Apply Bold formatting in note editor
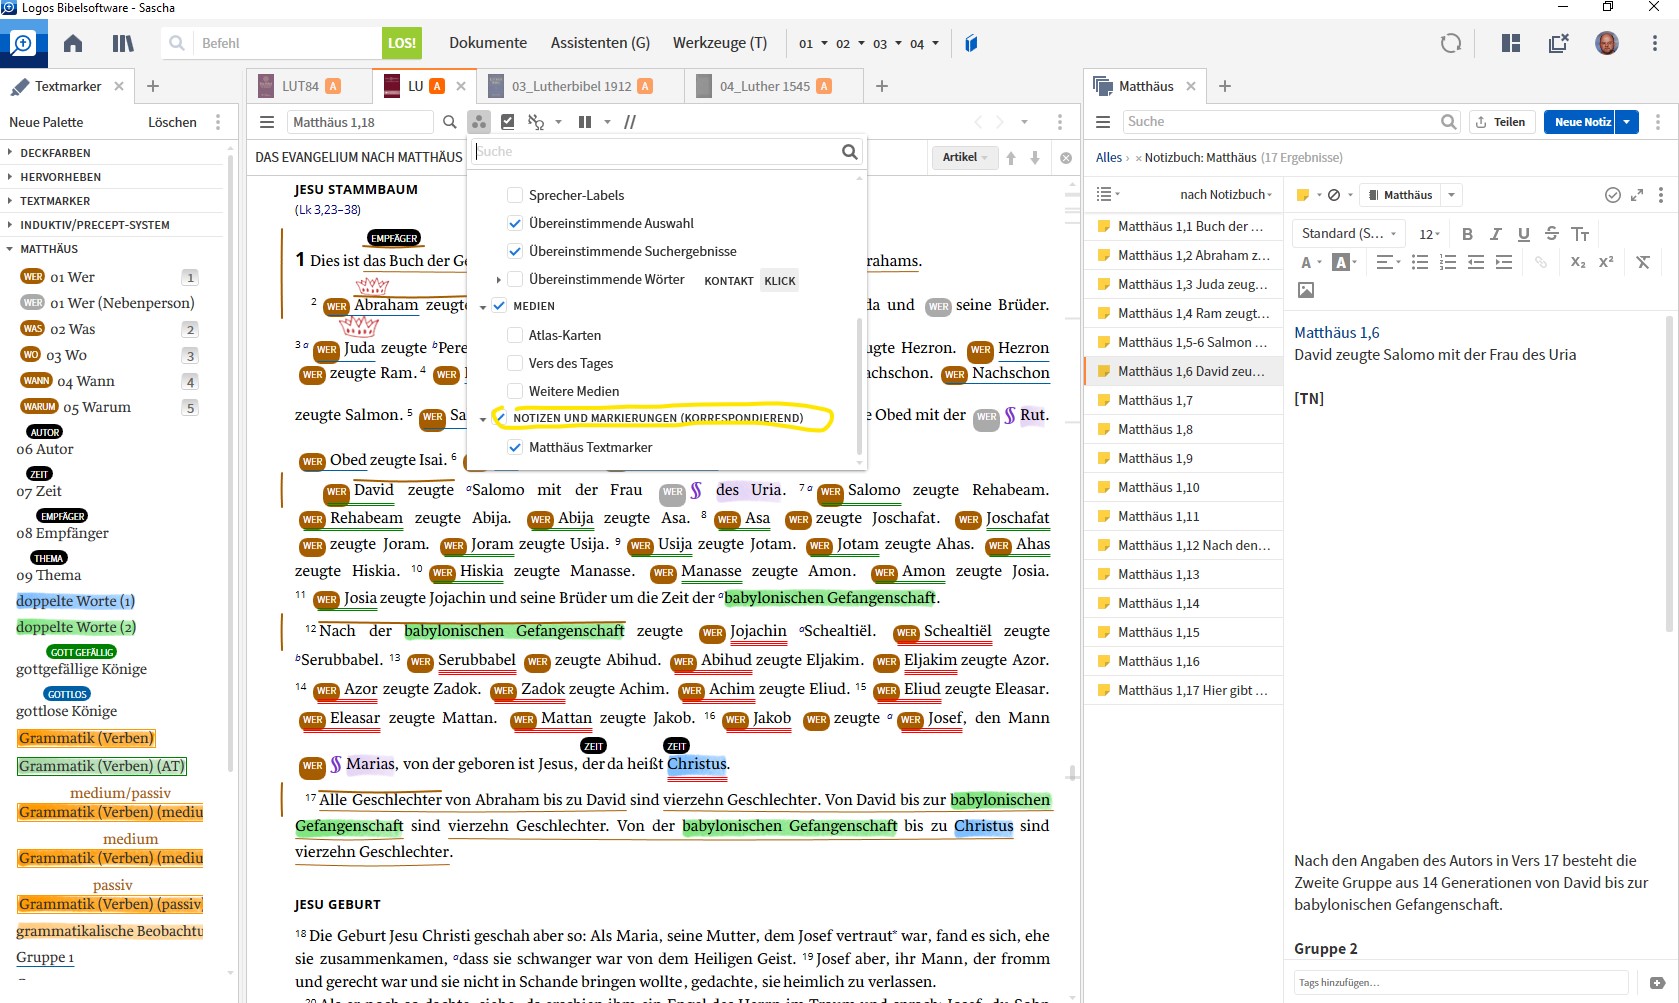 point(1467,234)
